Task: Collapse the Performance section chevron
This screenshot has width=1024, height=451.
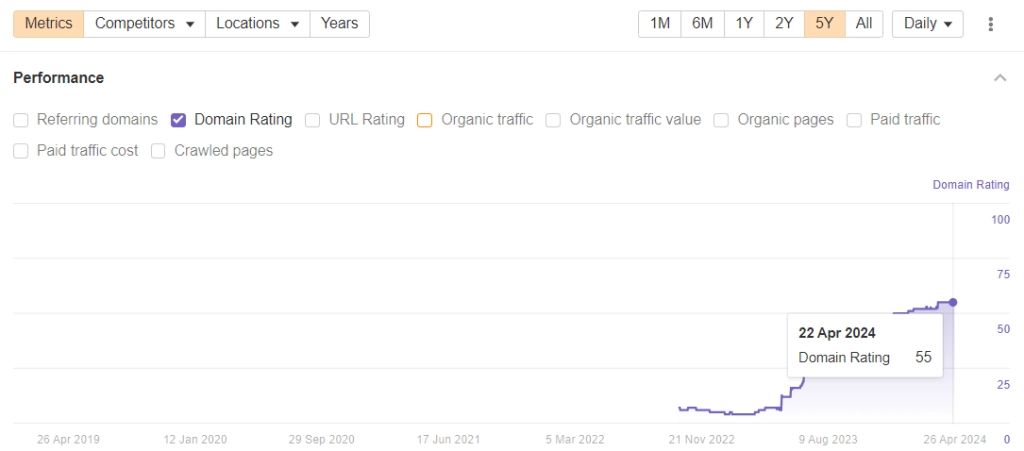Action: [x=1000, y=78]
